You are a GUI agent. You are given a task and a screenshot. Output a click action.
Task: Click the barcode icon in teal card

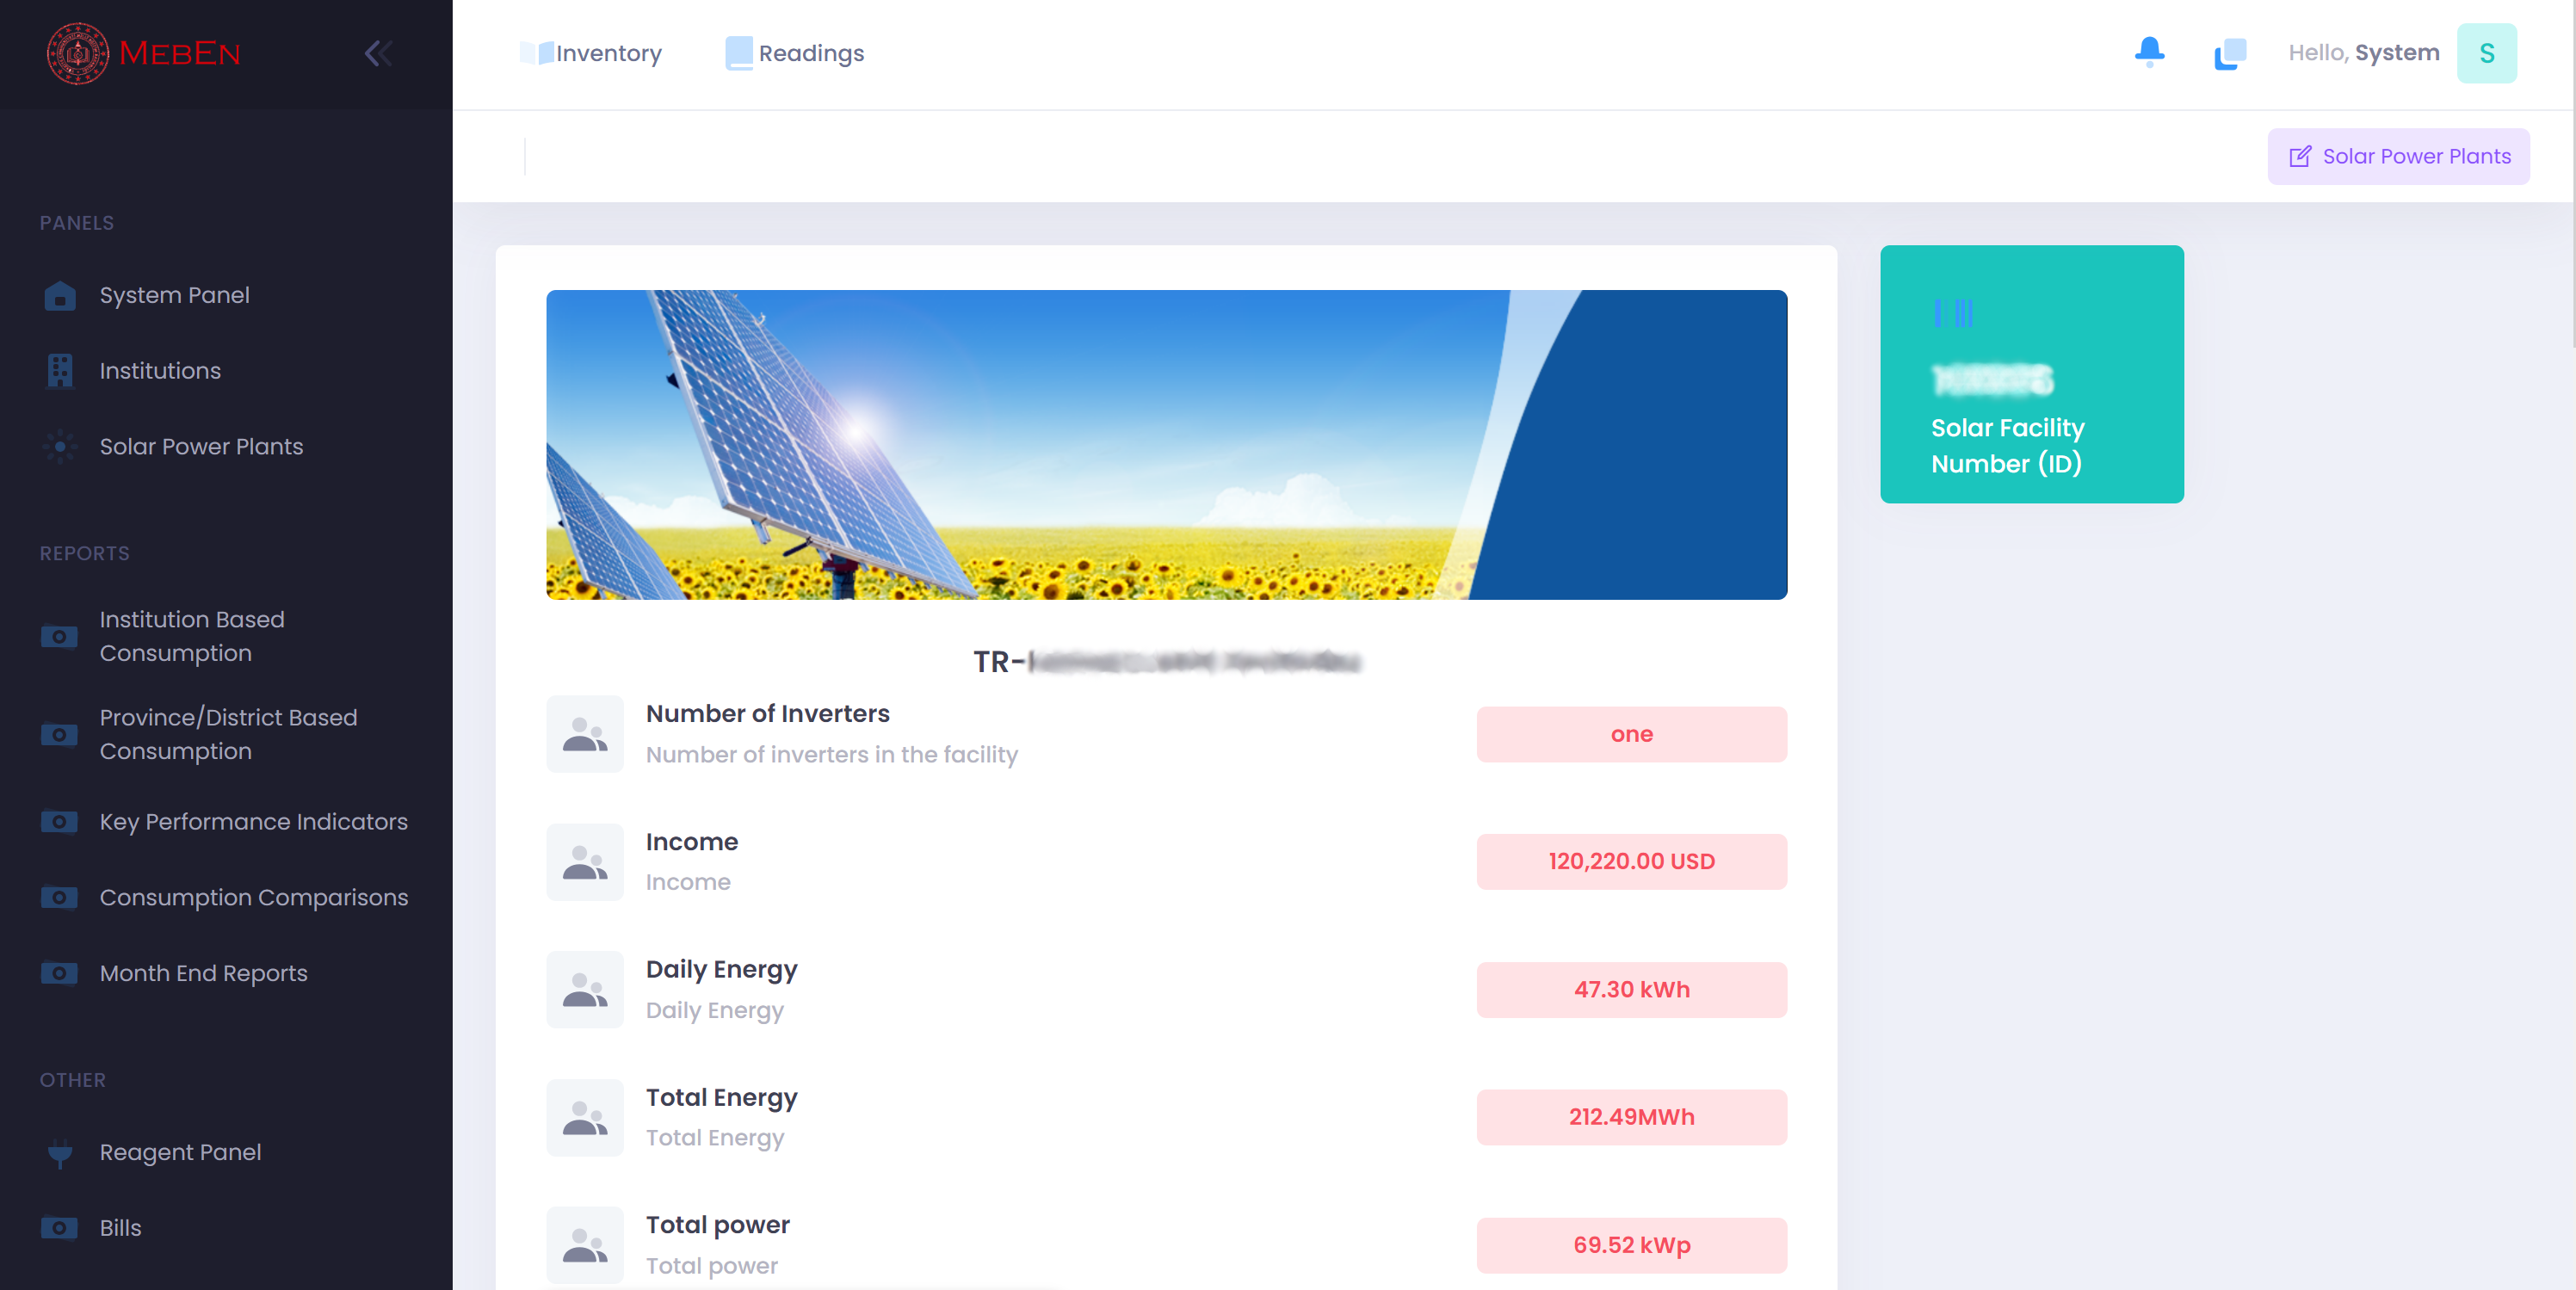coord(1953,314)
